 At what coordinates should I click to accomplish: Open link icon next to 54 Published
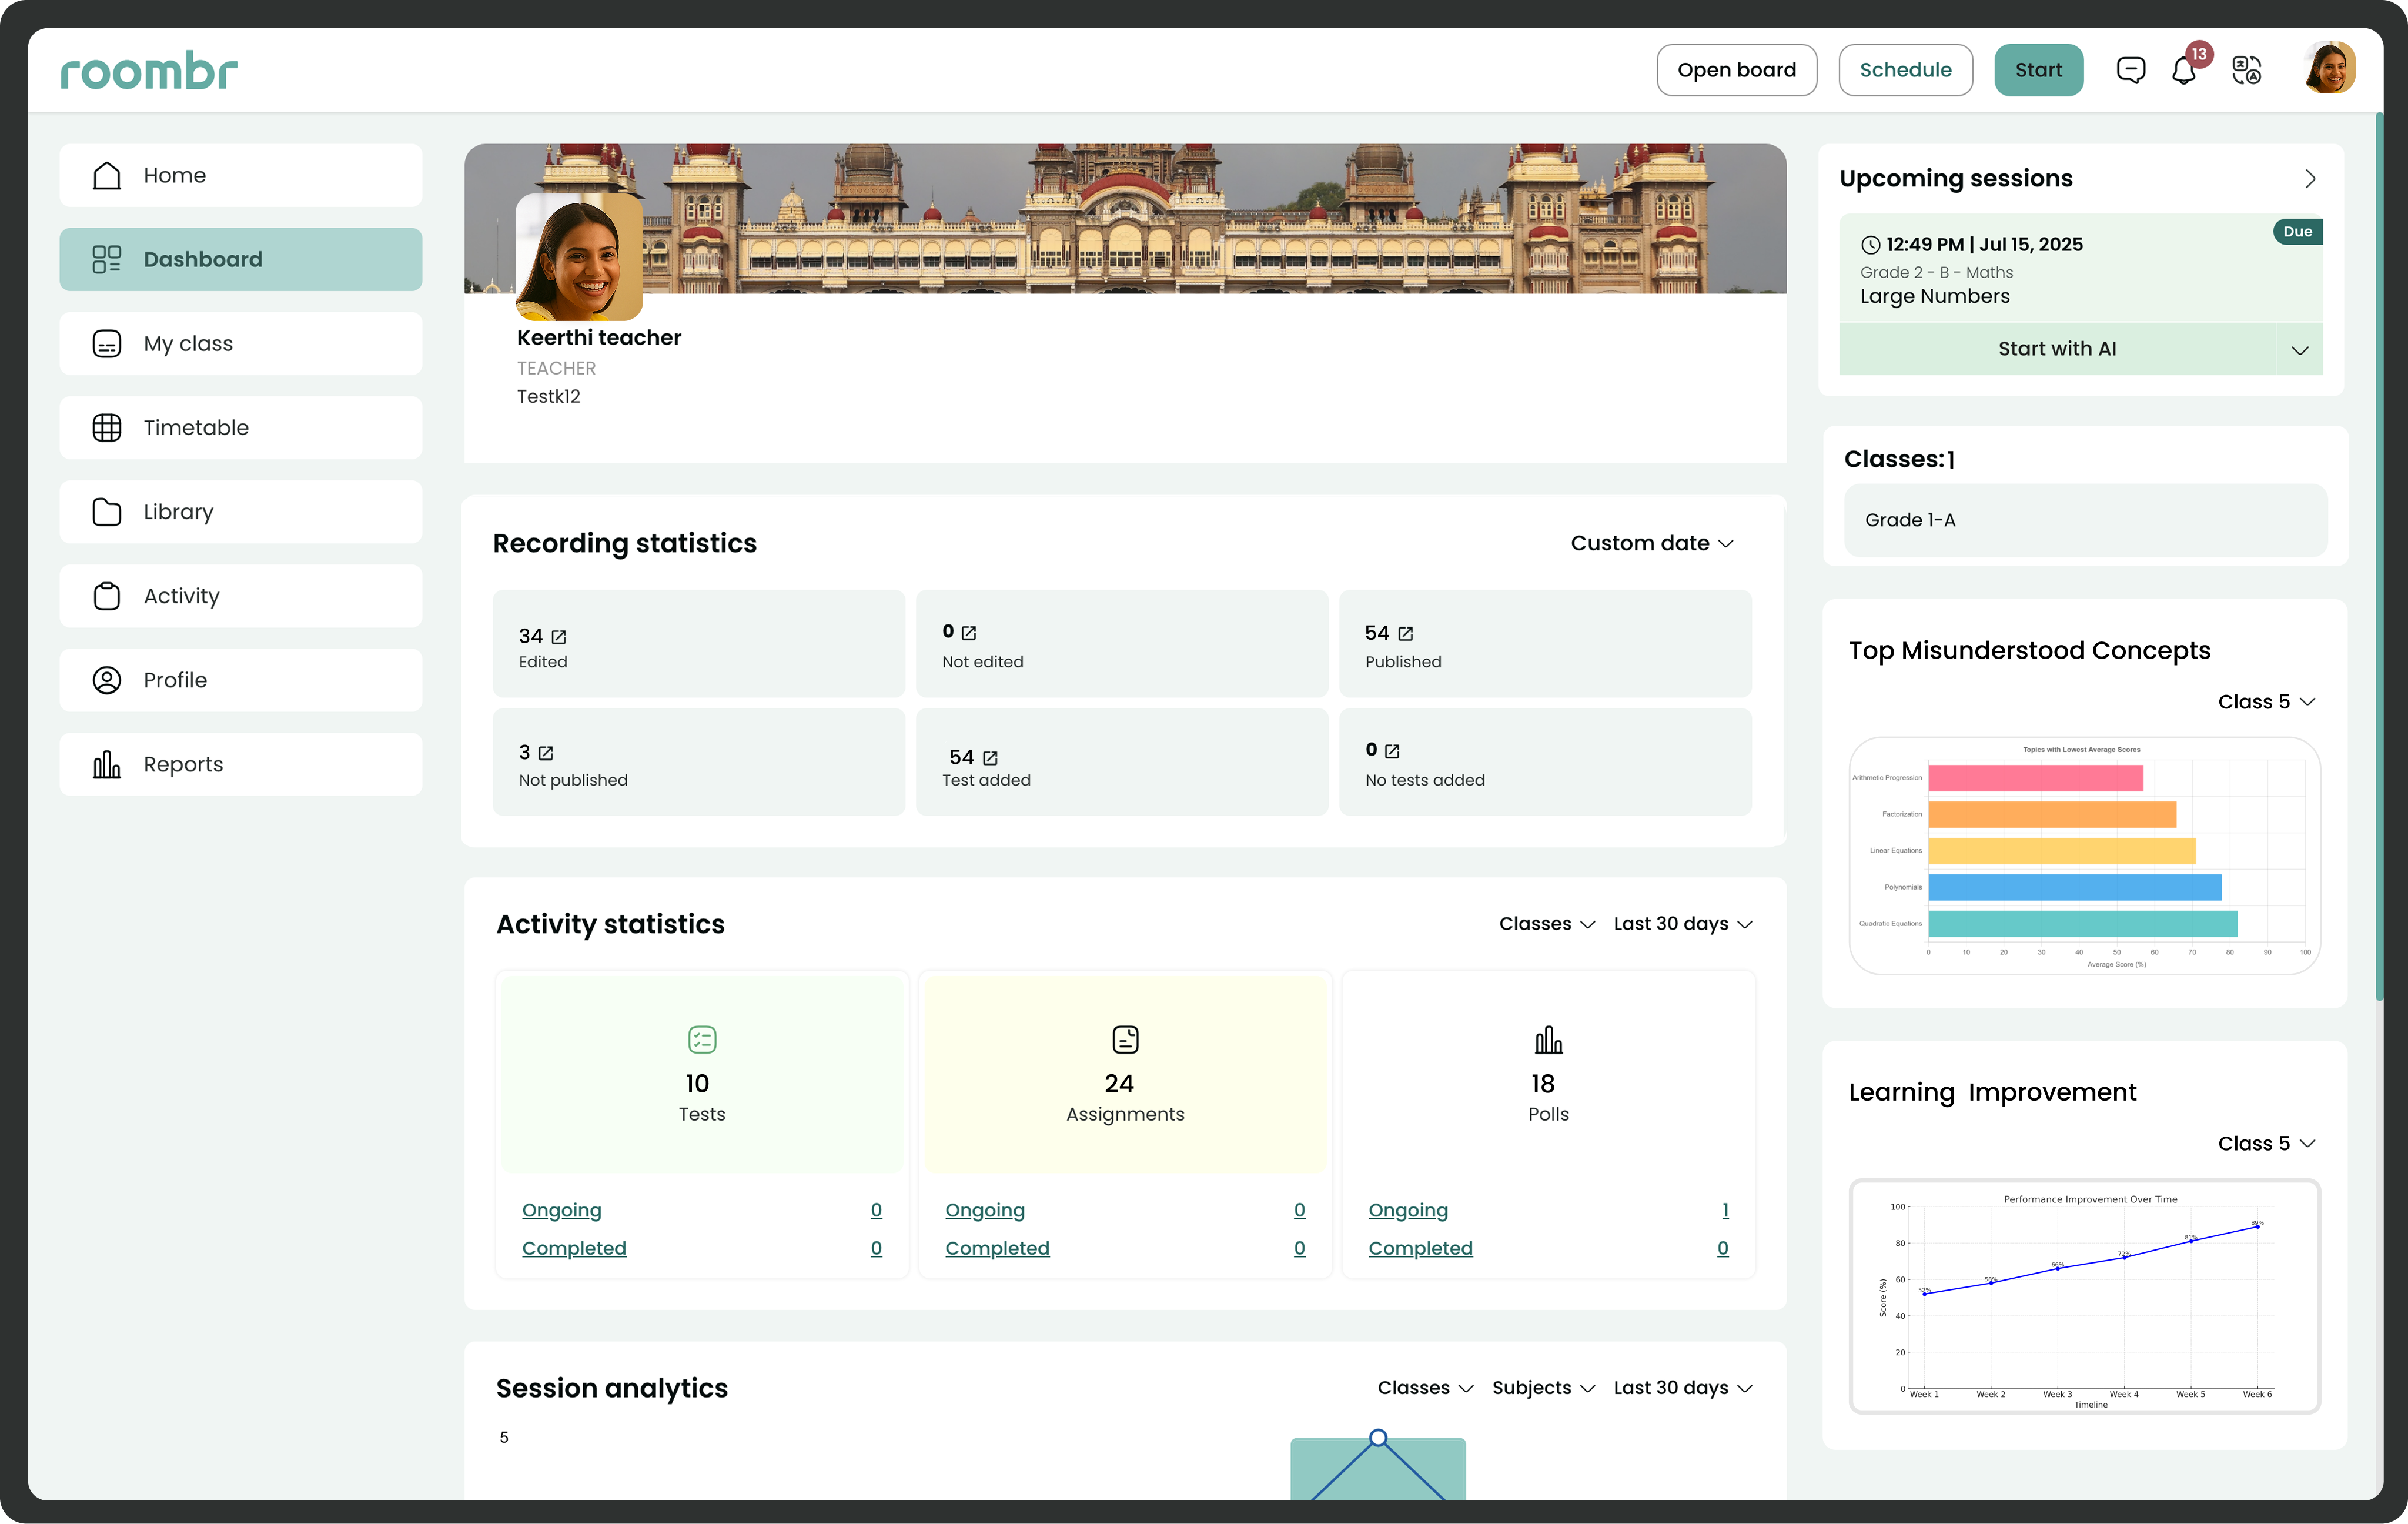pyautogui.click(x=1405, y=634)
